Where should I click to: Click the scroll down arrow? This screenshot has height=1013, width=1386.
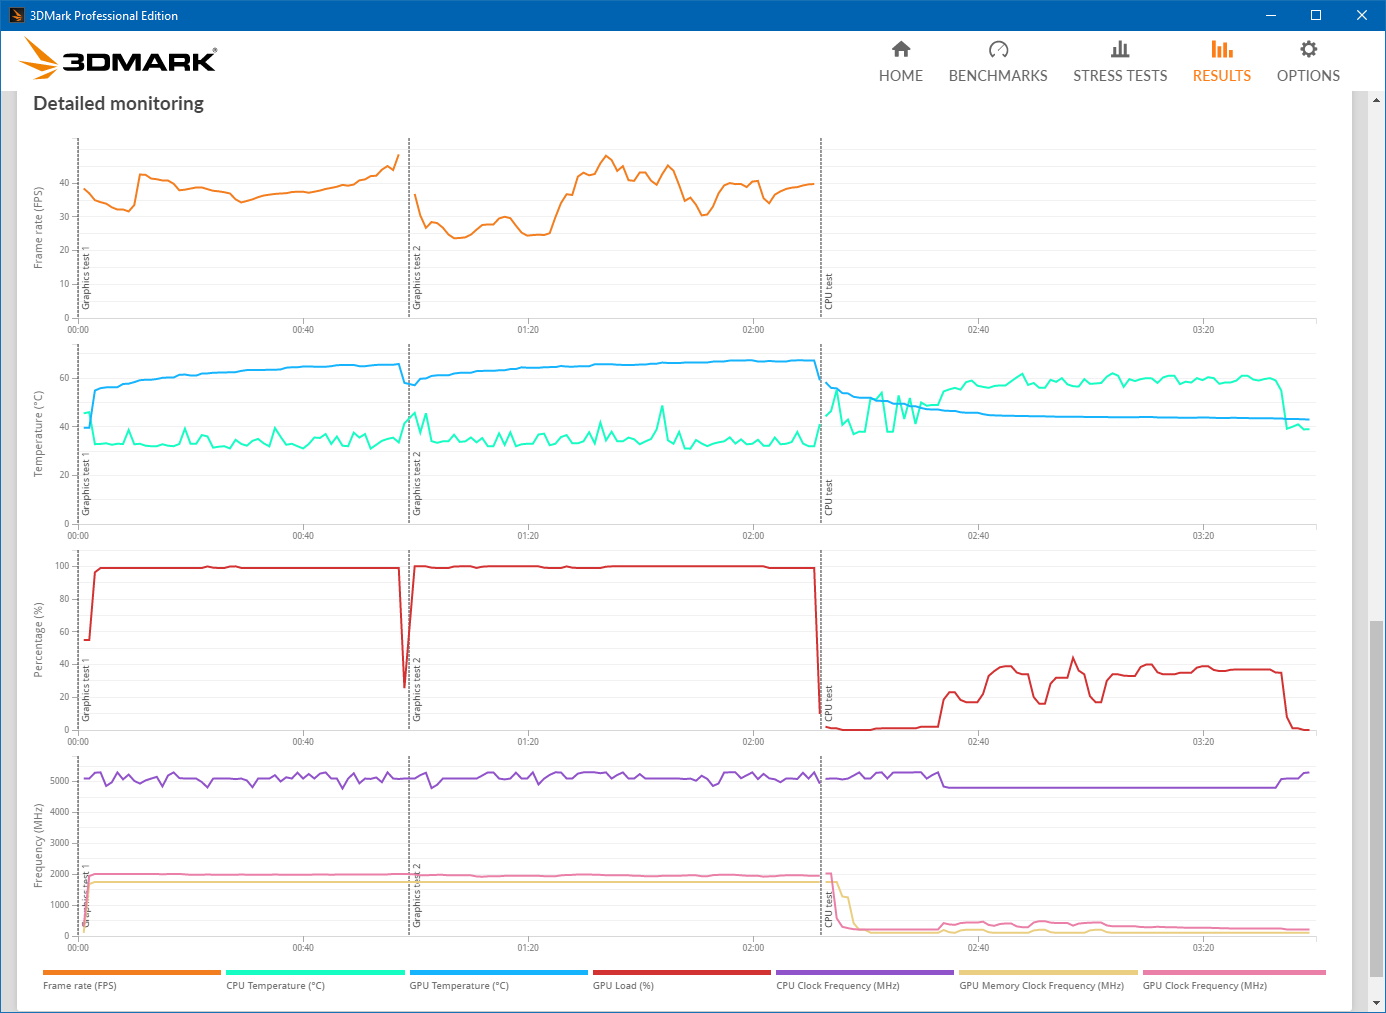pyautogui.click(x=1377, y=1003)
